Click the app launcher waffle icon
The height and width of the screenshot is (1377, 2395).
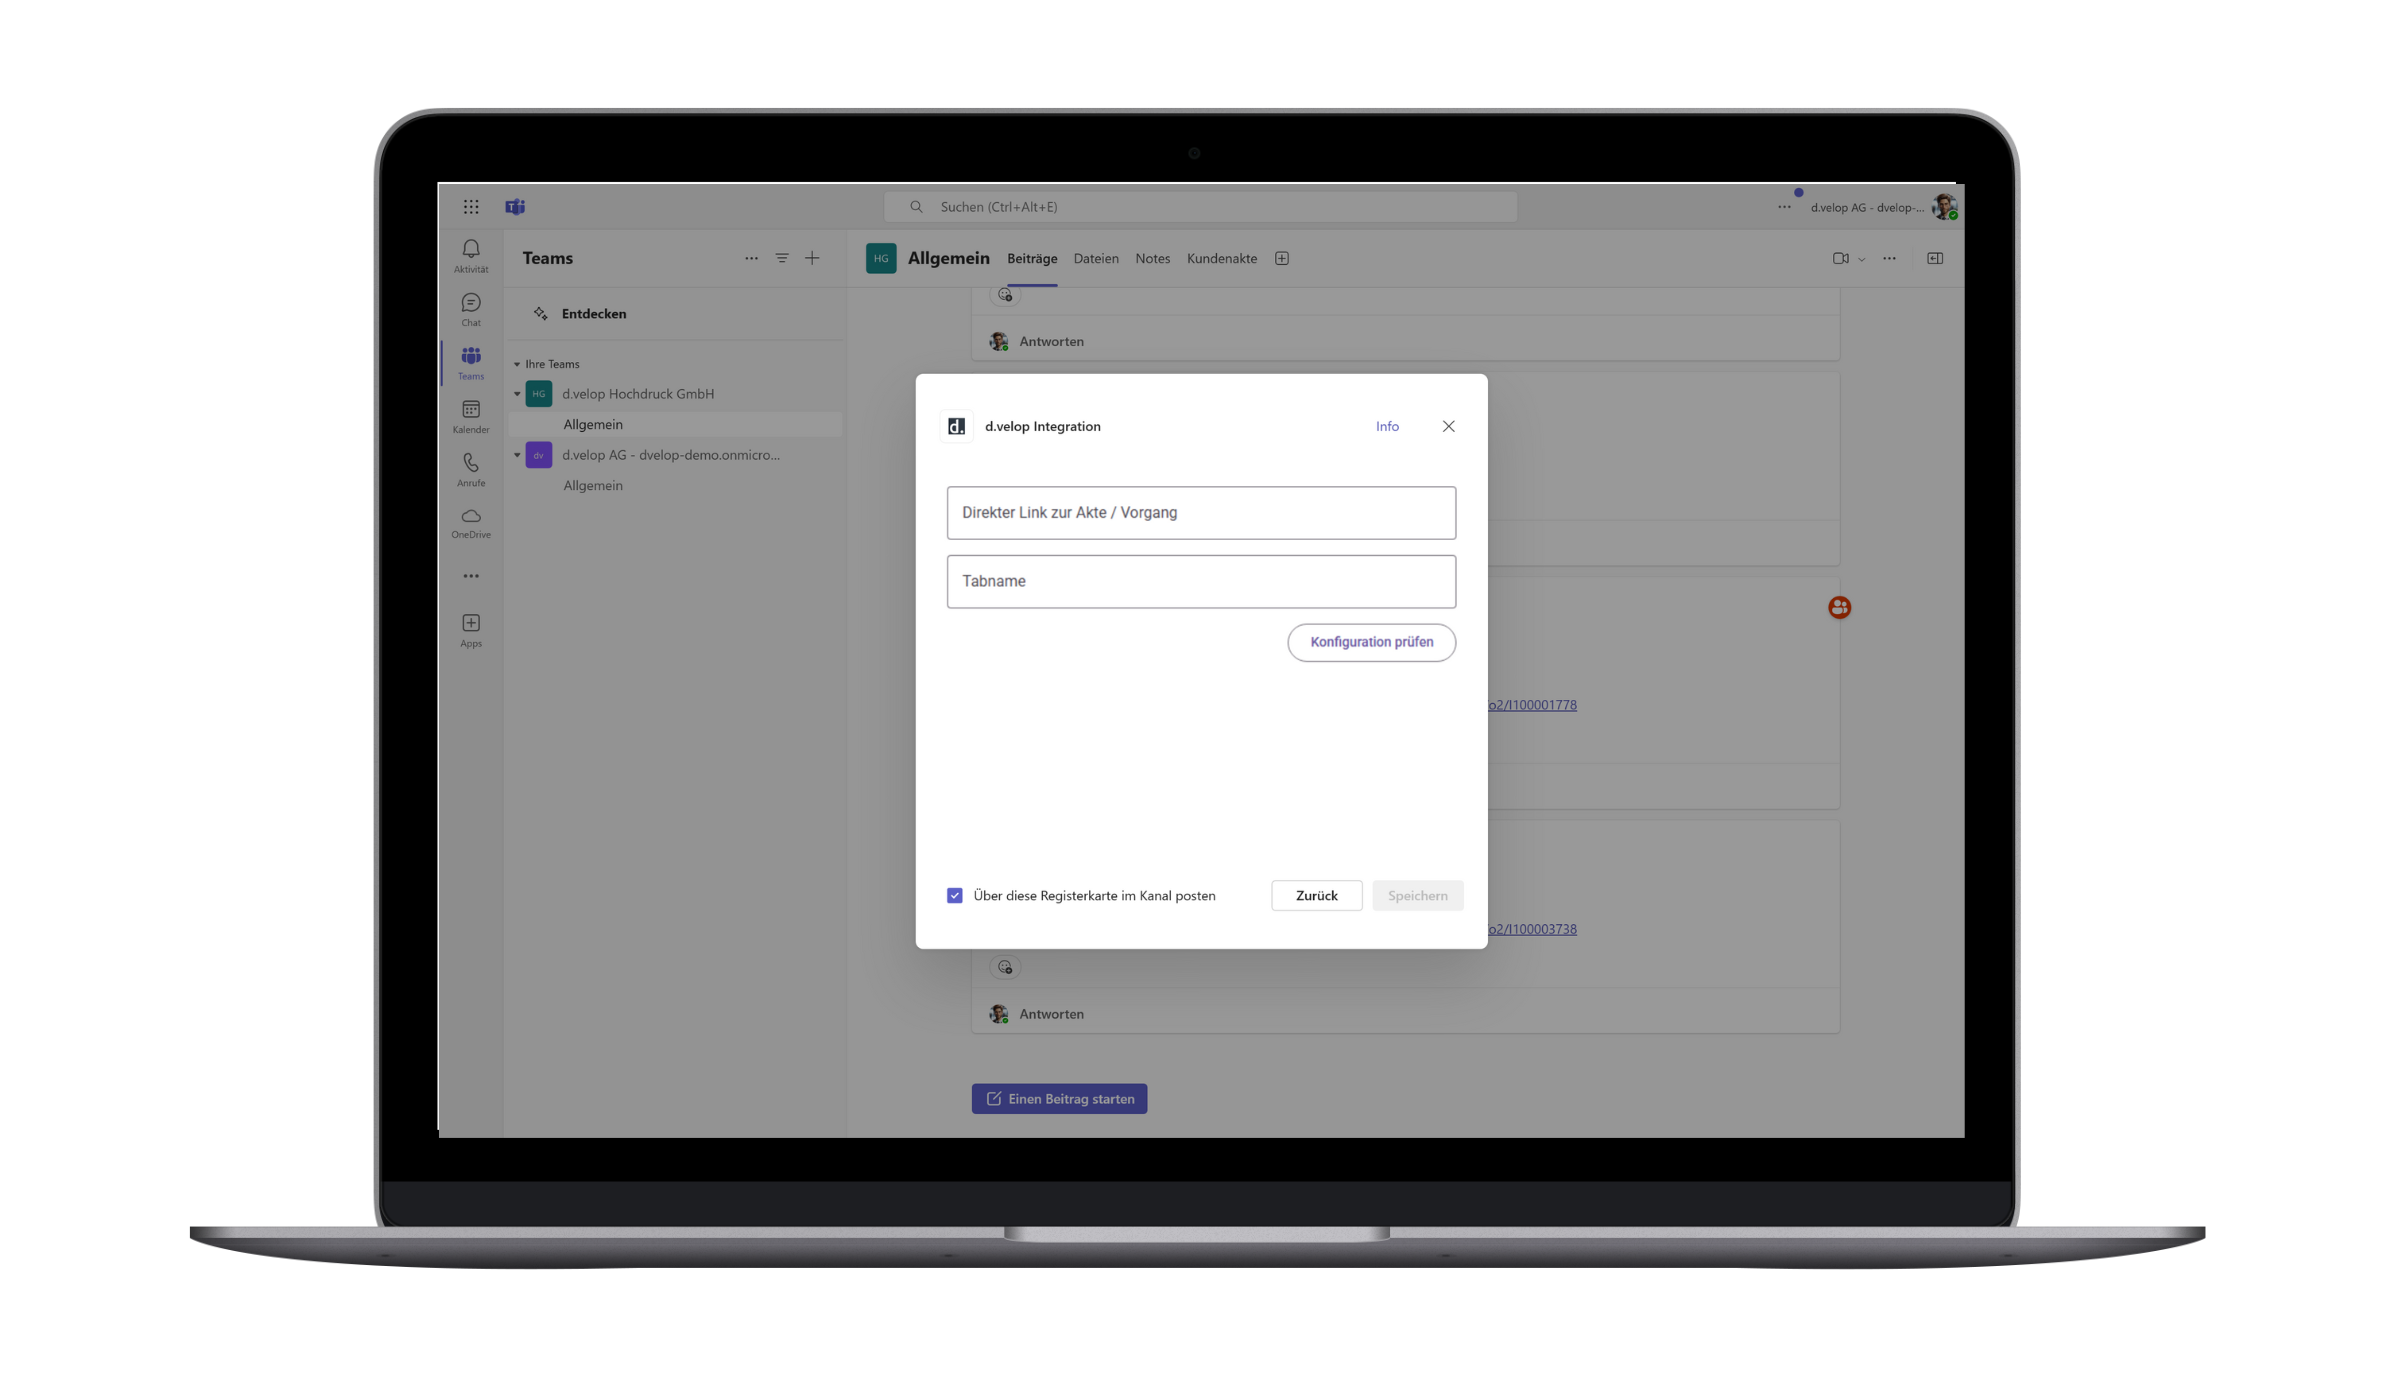click(x=471, y=207)
